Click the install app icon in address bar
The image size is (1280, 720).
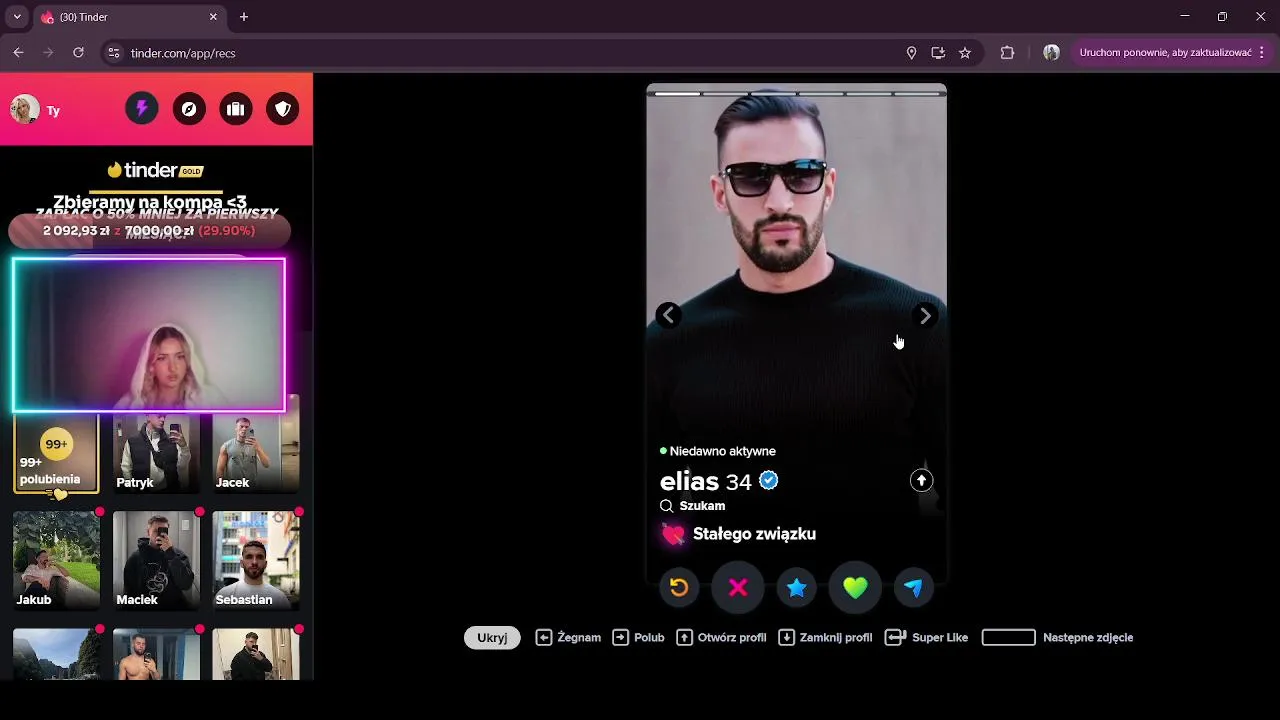pos(938,53)
